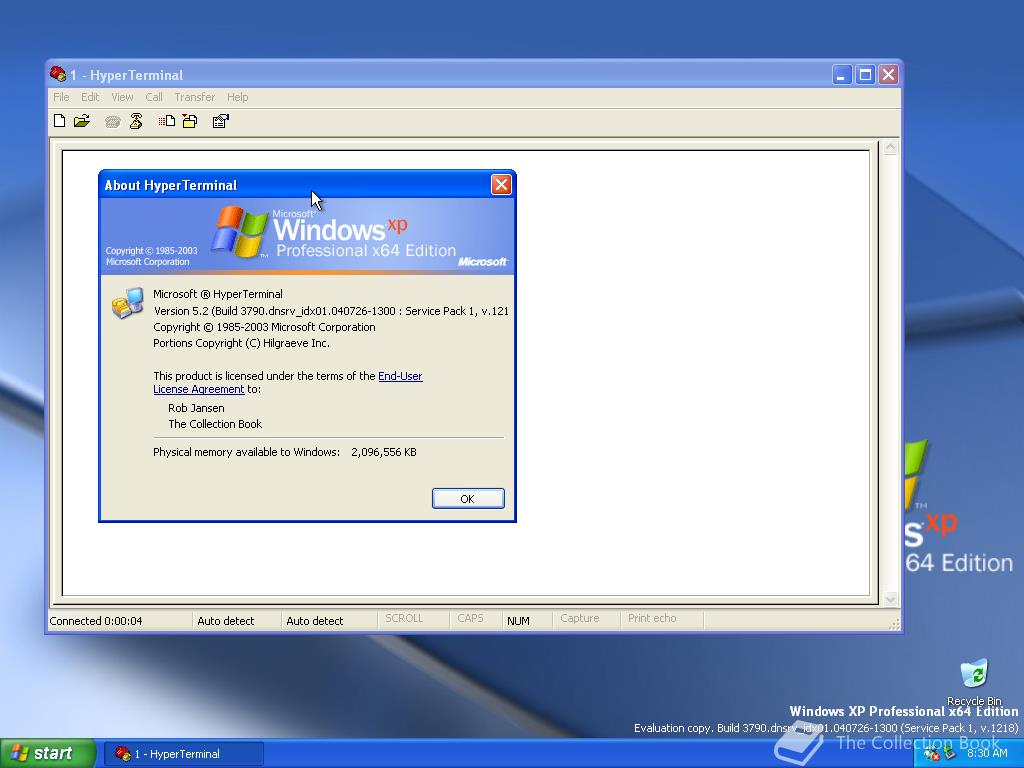Click the SCROLL status bar indicator
The image size is (1024, 768).
(x=404, y=618)
